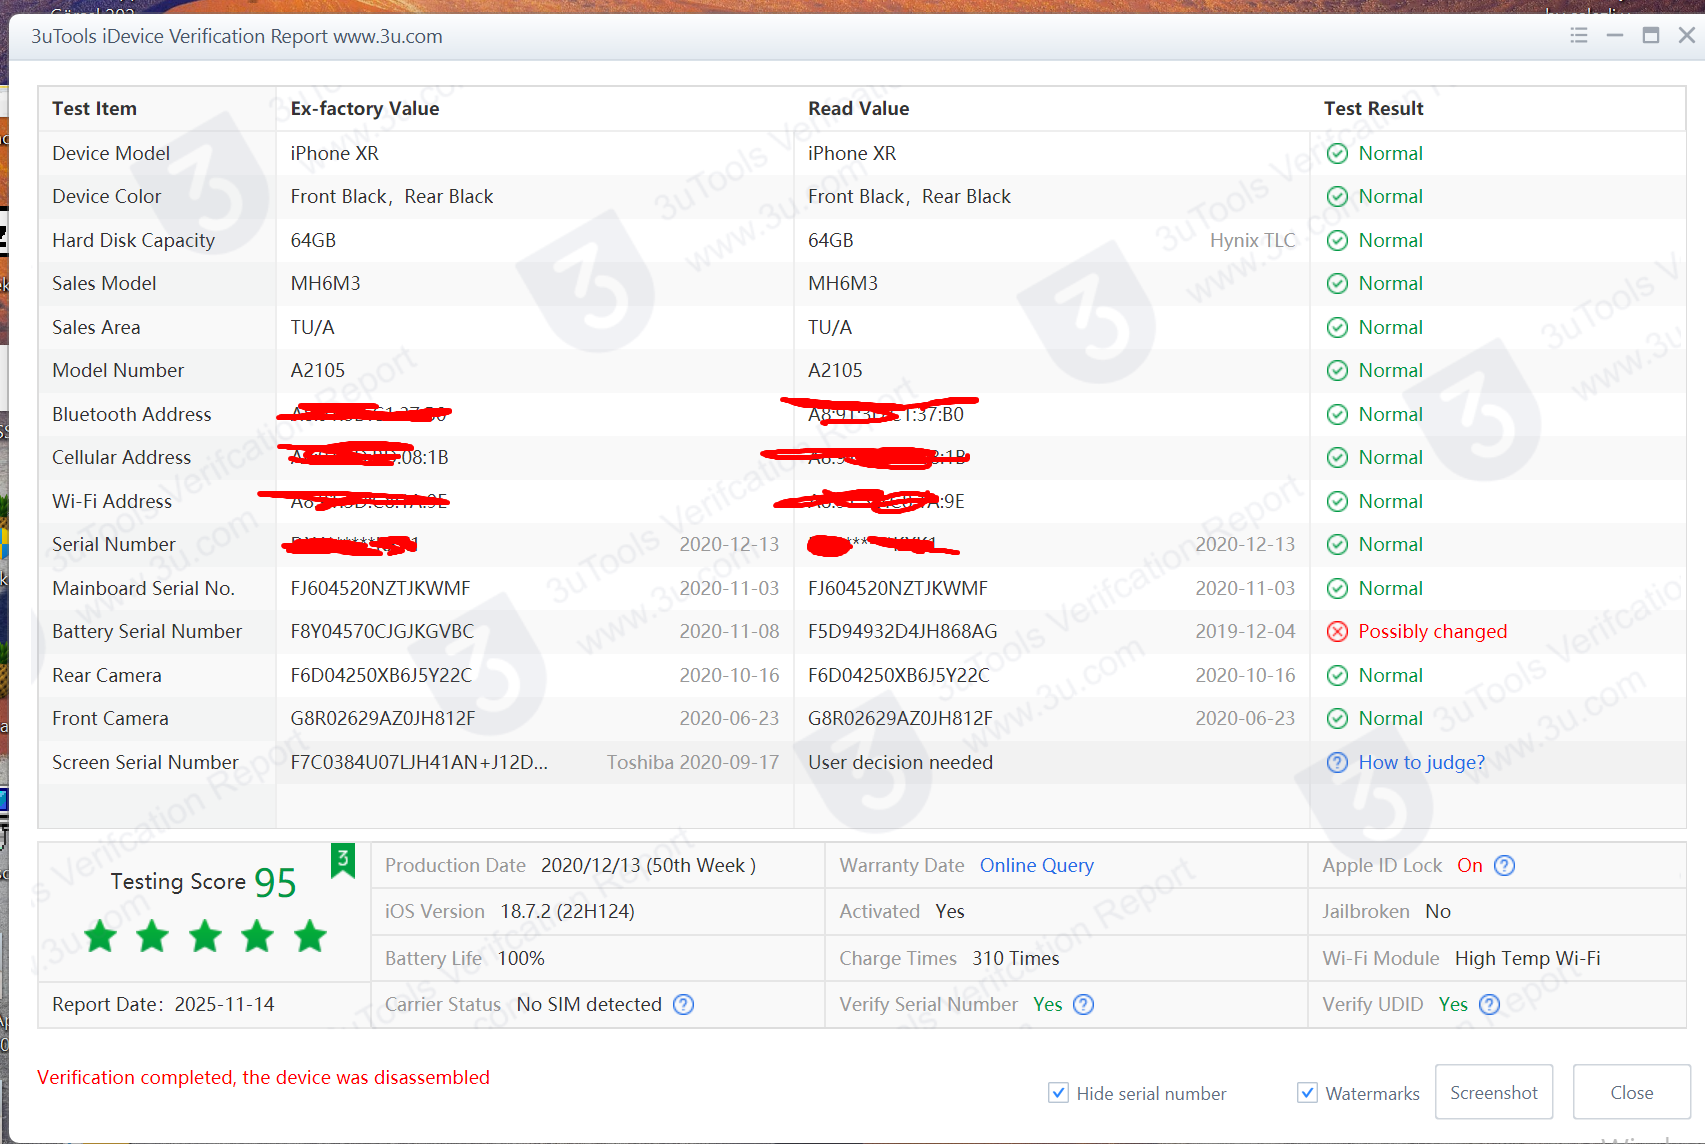
Task: Select the Toshiba 2020-09-17 screen date
Action: [692, 763]
